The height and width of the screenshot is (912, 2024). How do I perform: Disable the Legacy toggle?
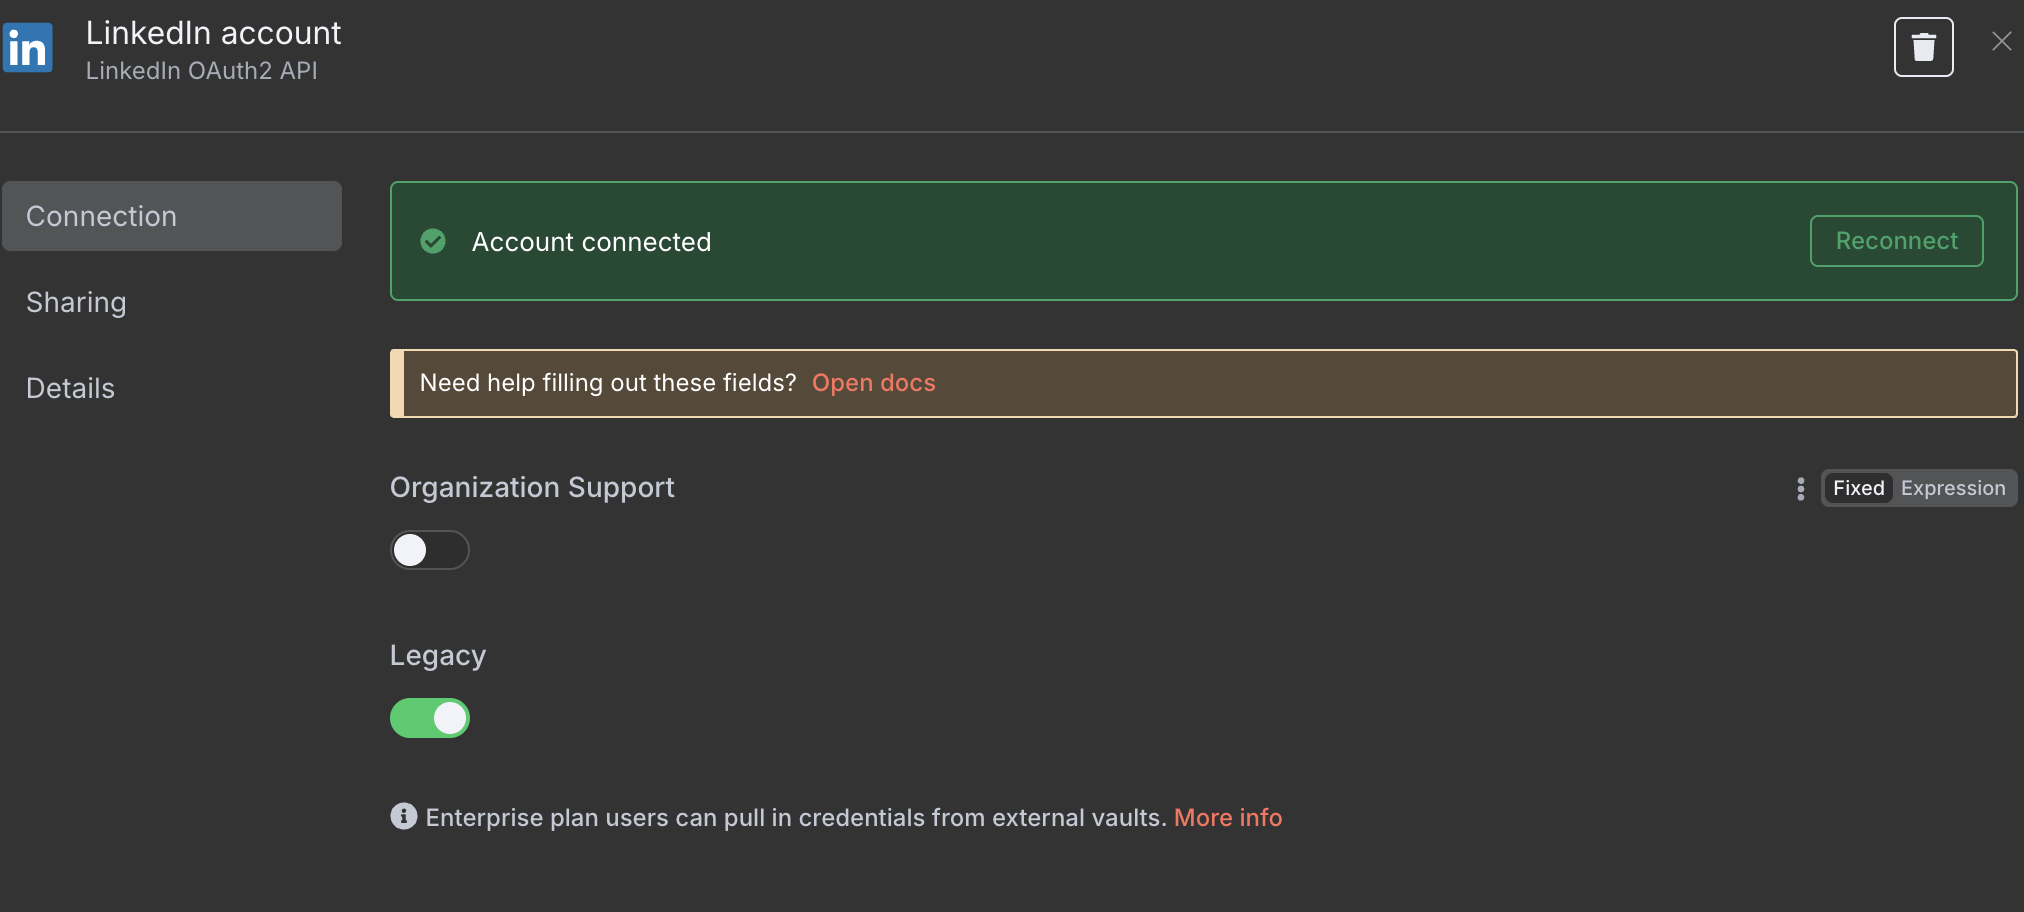pos(429,717)
